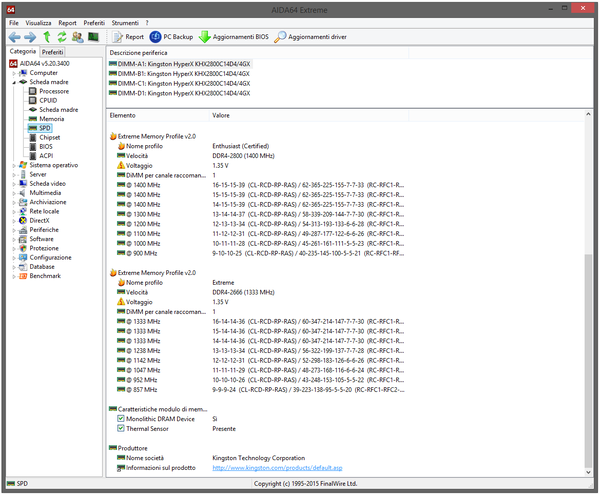Select DIMM-D1 Kingston HyperX device
600x495 pixels.
(x=179, y=93)
